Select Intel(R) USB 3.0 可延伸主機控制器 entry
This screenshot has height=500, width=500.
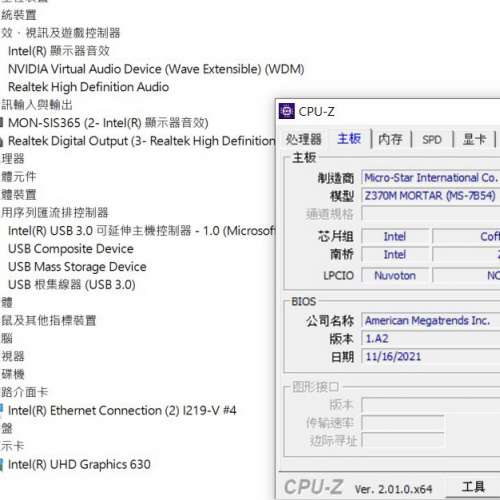142,231
